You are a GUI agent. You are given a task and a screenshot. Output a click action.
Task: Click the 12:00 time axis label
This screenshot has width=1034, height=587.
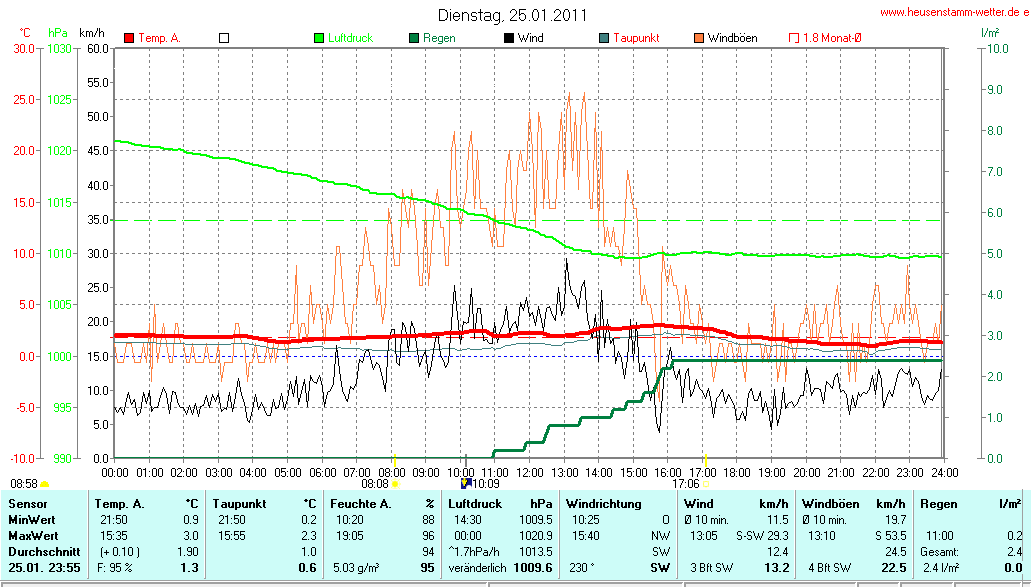[530, 472]
